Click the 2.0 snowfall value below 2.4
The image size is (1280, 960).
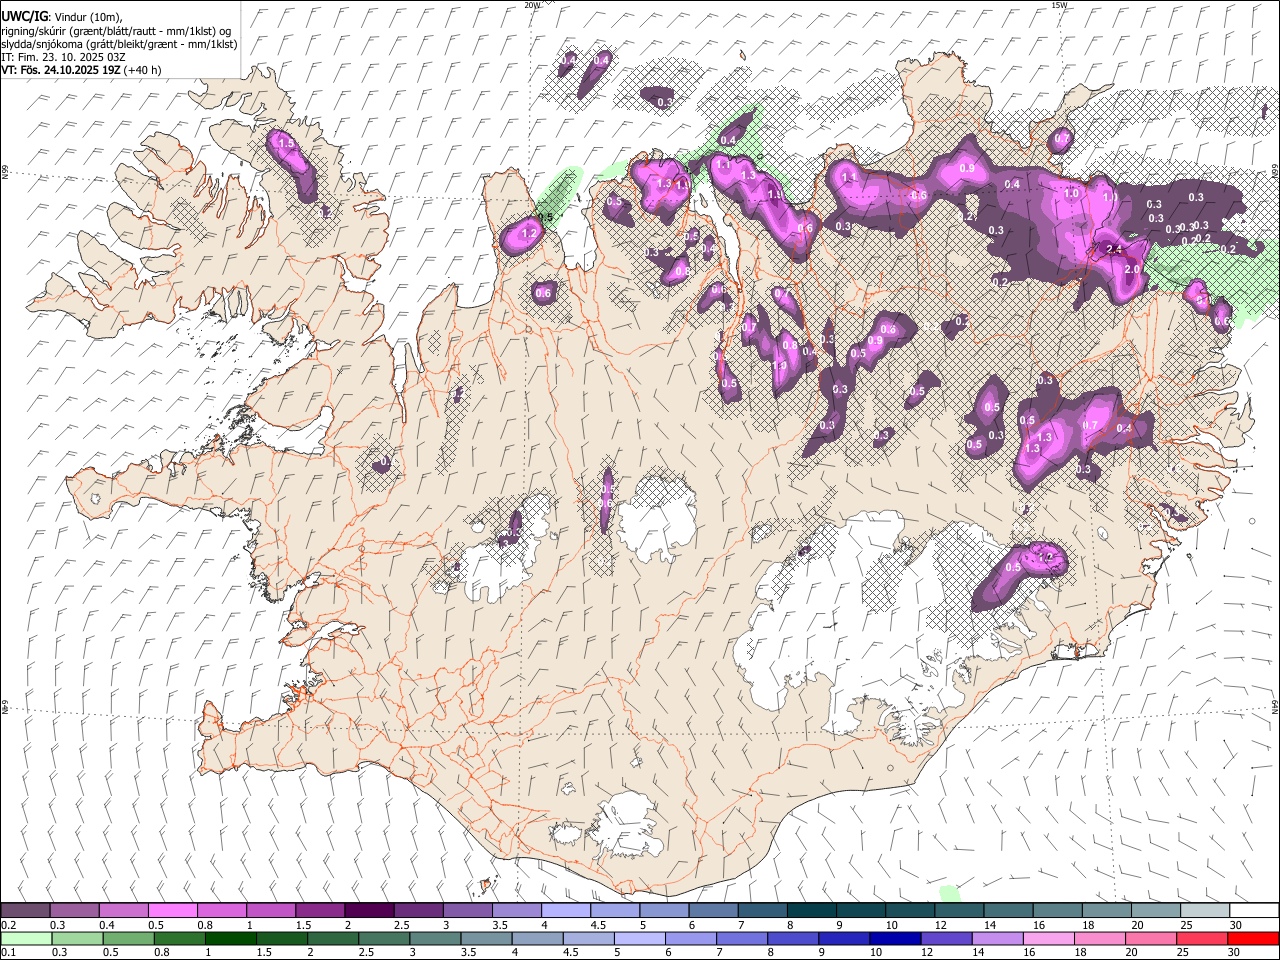tap(1132, 270)
